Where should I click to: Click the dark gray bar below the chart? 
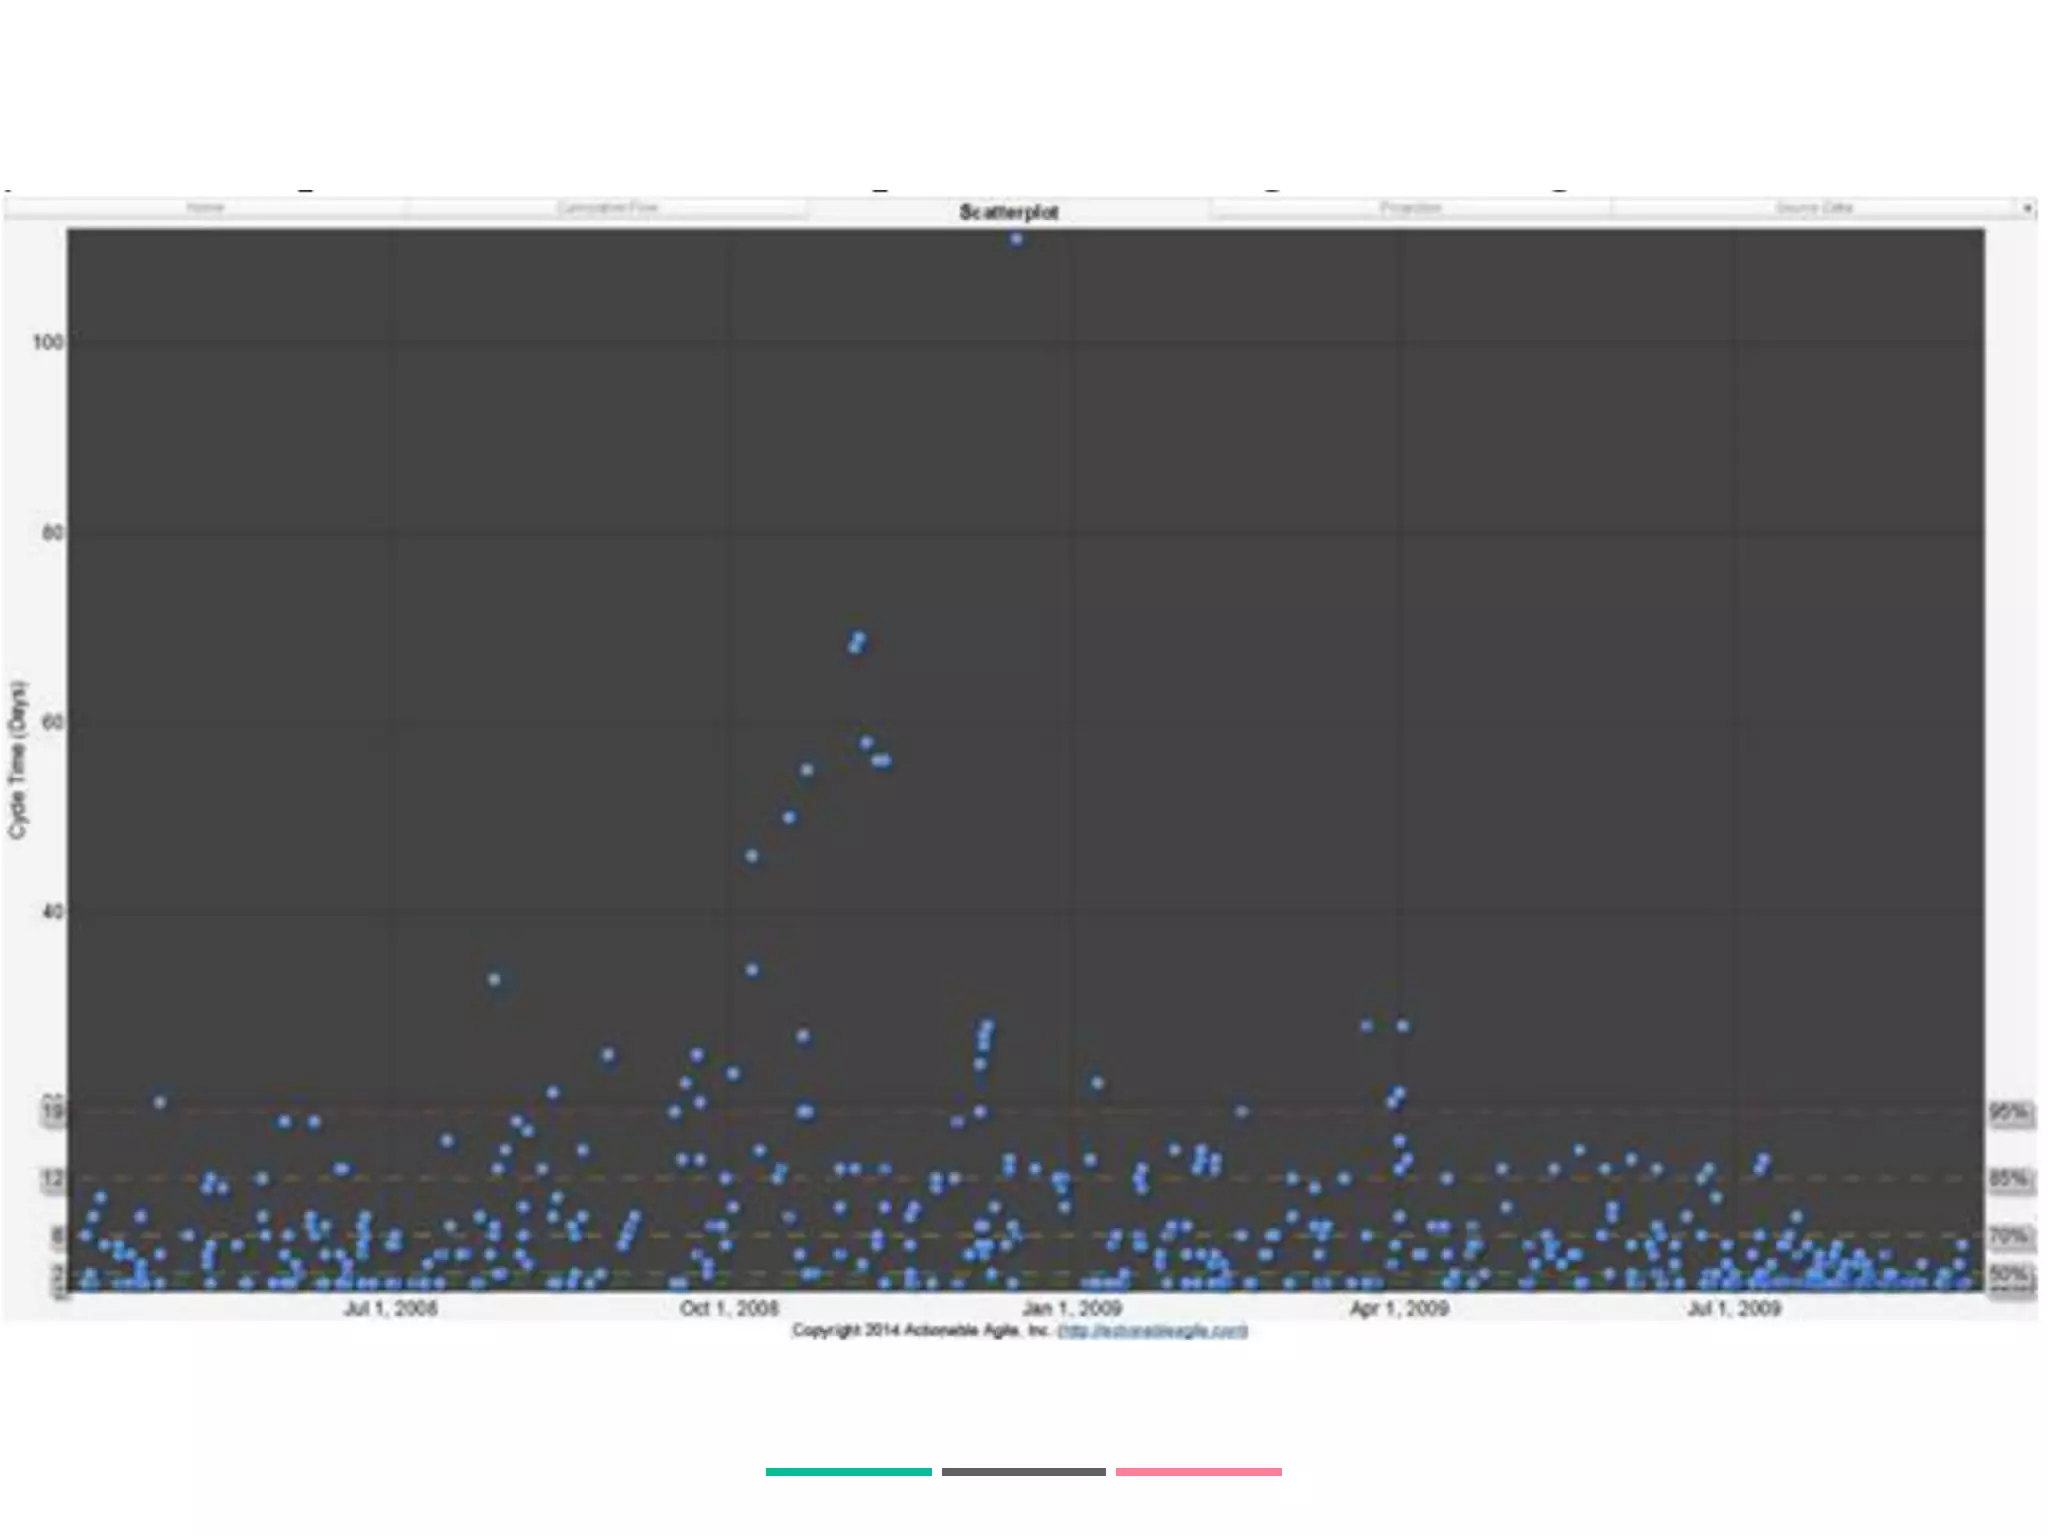coord(1023,1472)
